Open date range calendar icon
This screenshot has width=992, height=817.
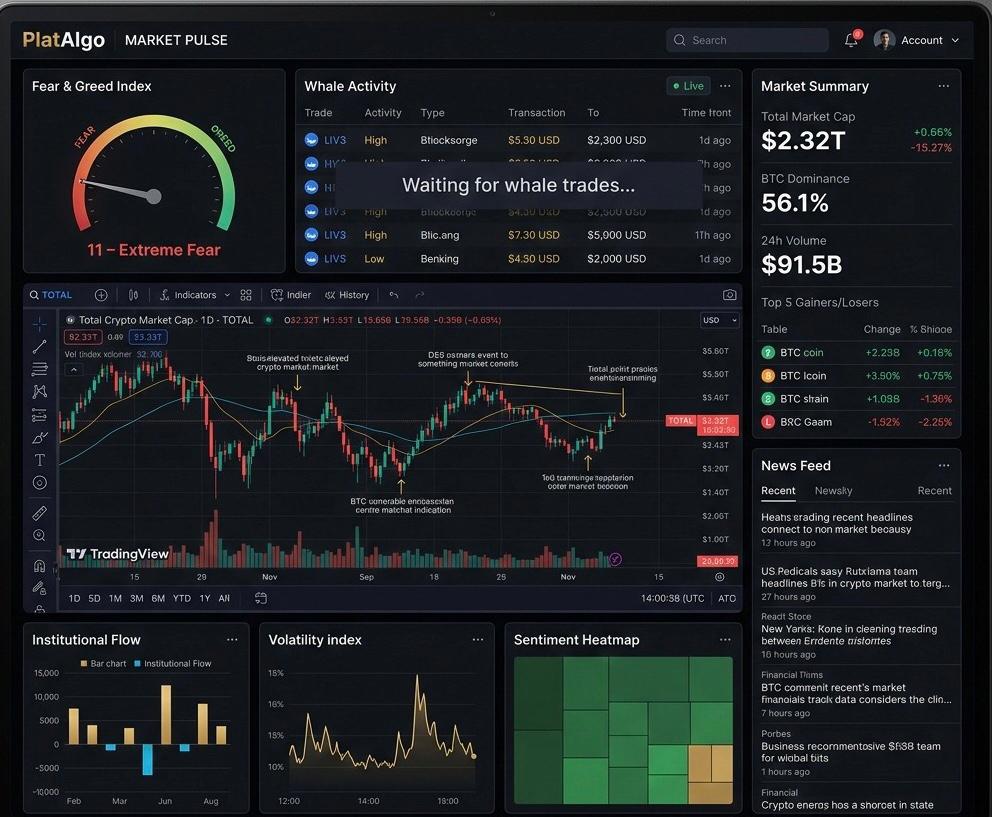coord(261,598)
